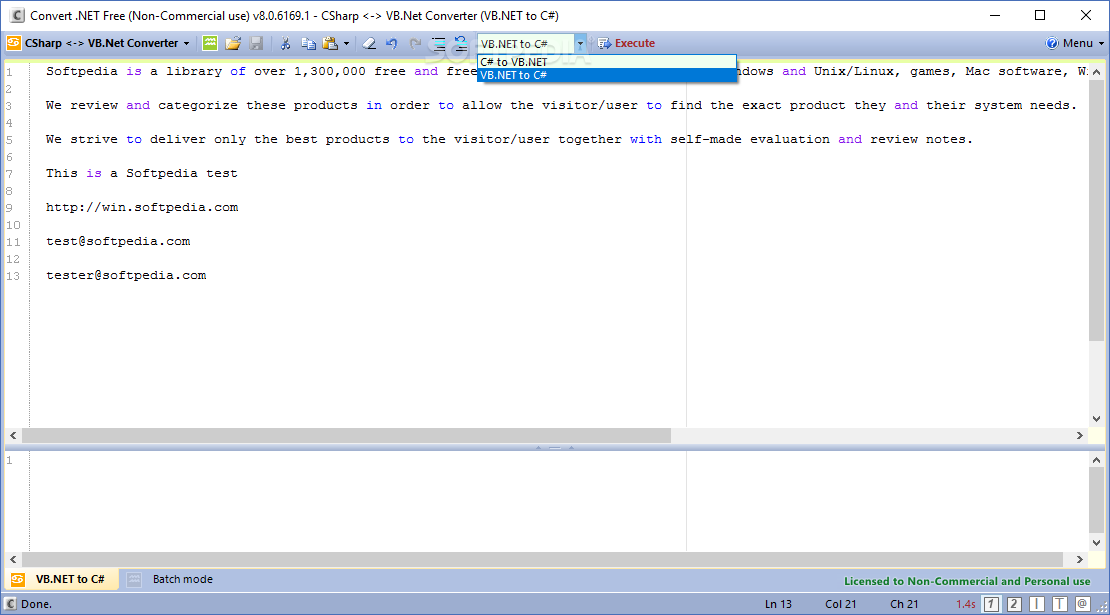Undo the last edit
This screenshot has height=615, width=1110.
391,43
